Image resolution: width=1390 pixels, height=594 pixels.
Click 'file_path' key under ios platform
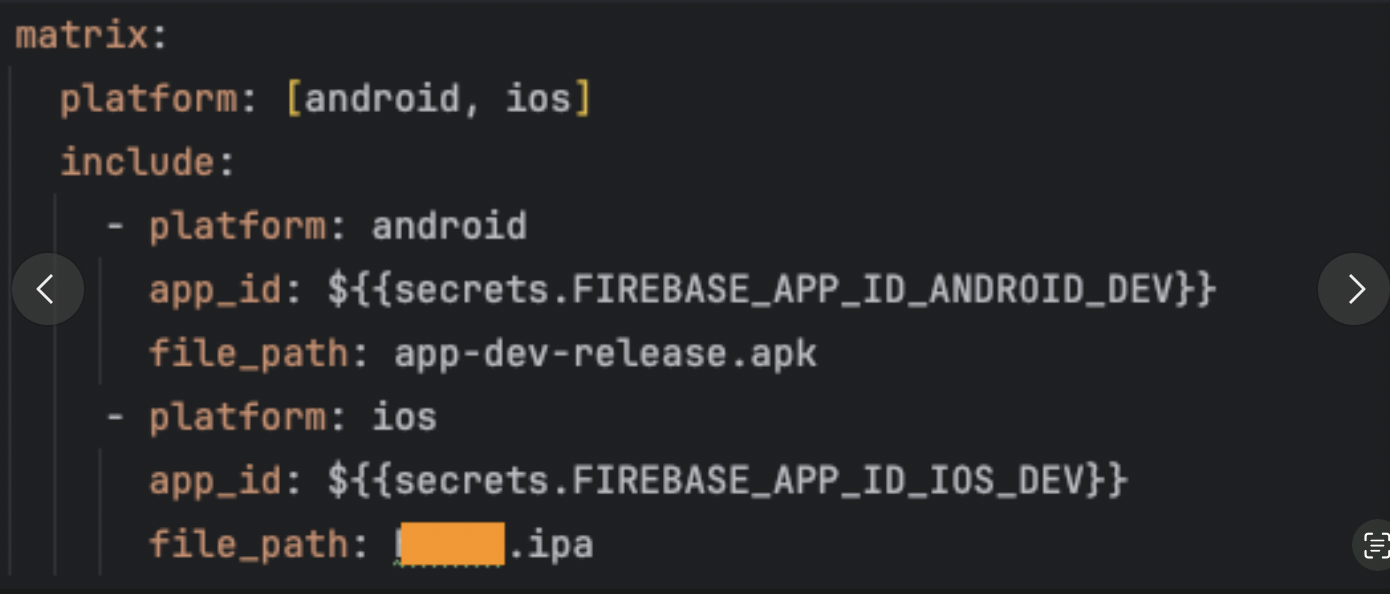point(248,545)
